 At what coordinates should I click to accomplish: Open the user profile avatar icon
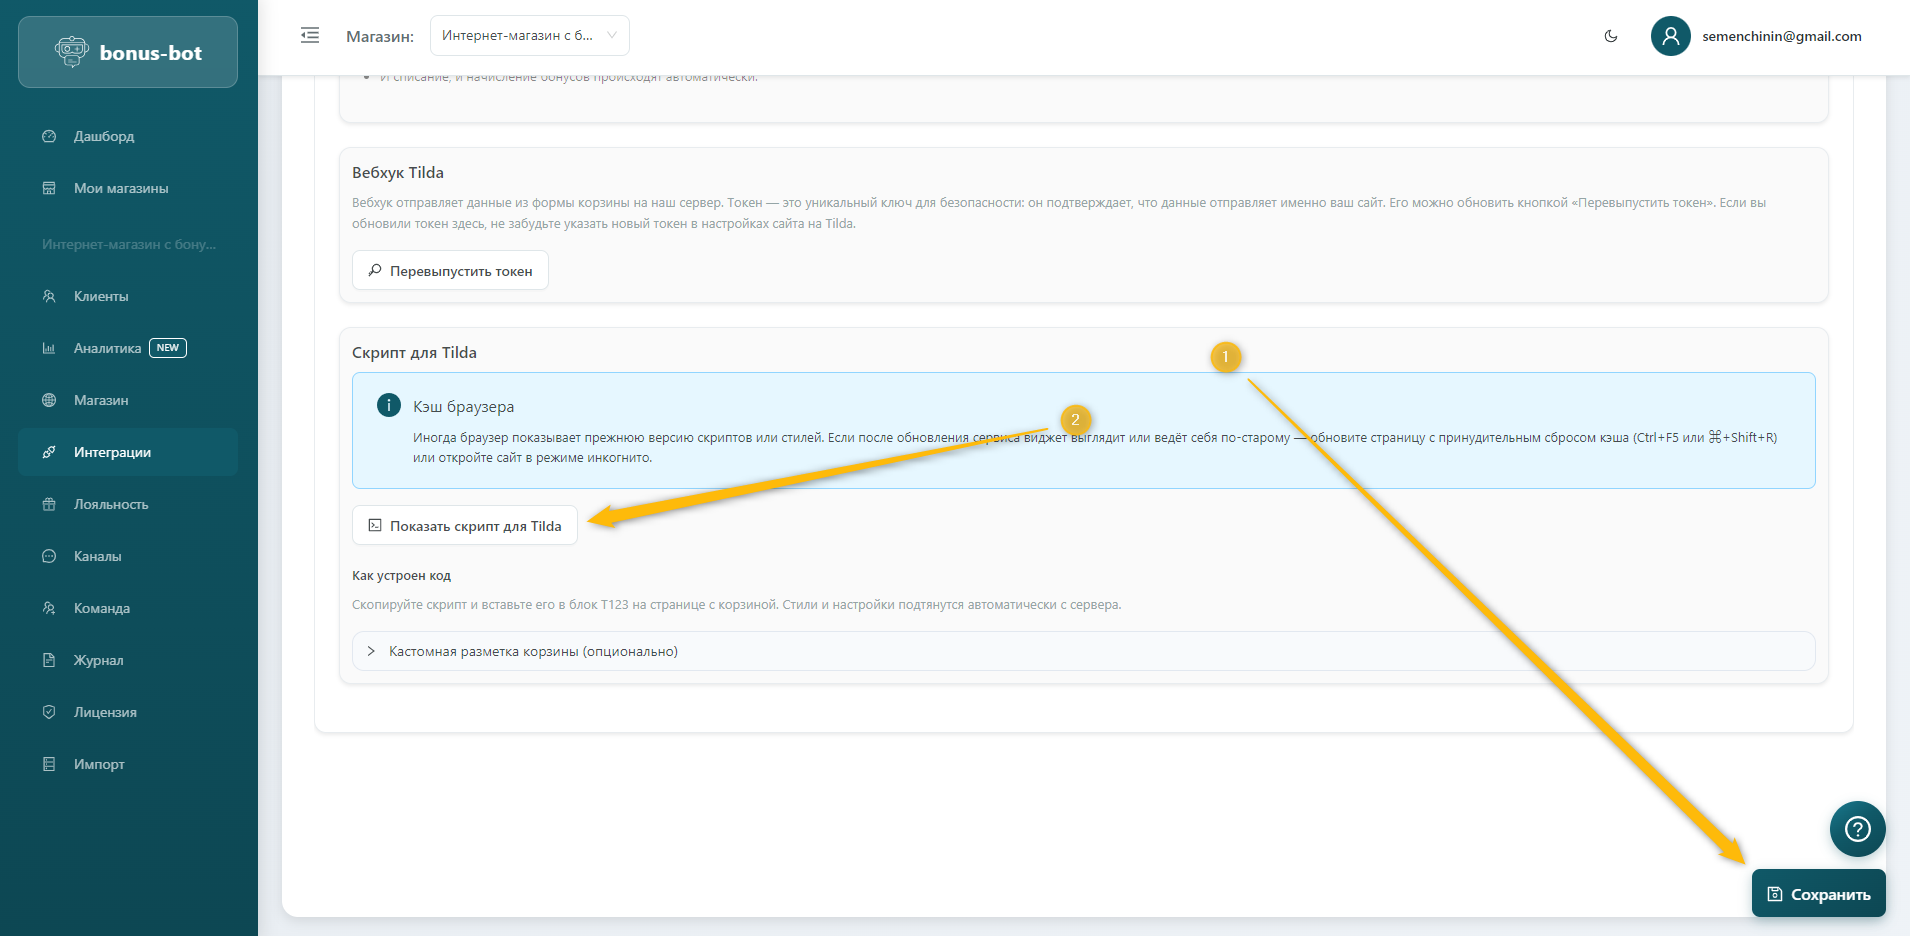tap(1670, 36)
